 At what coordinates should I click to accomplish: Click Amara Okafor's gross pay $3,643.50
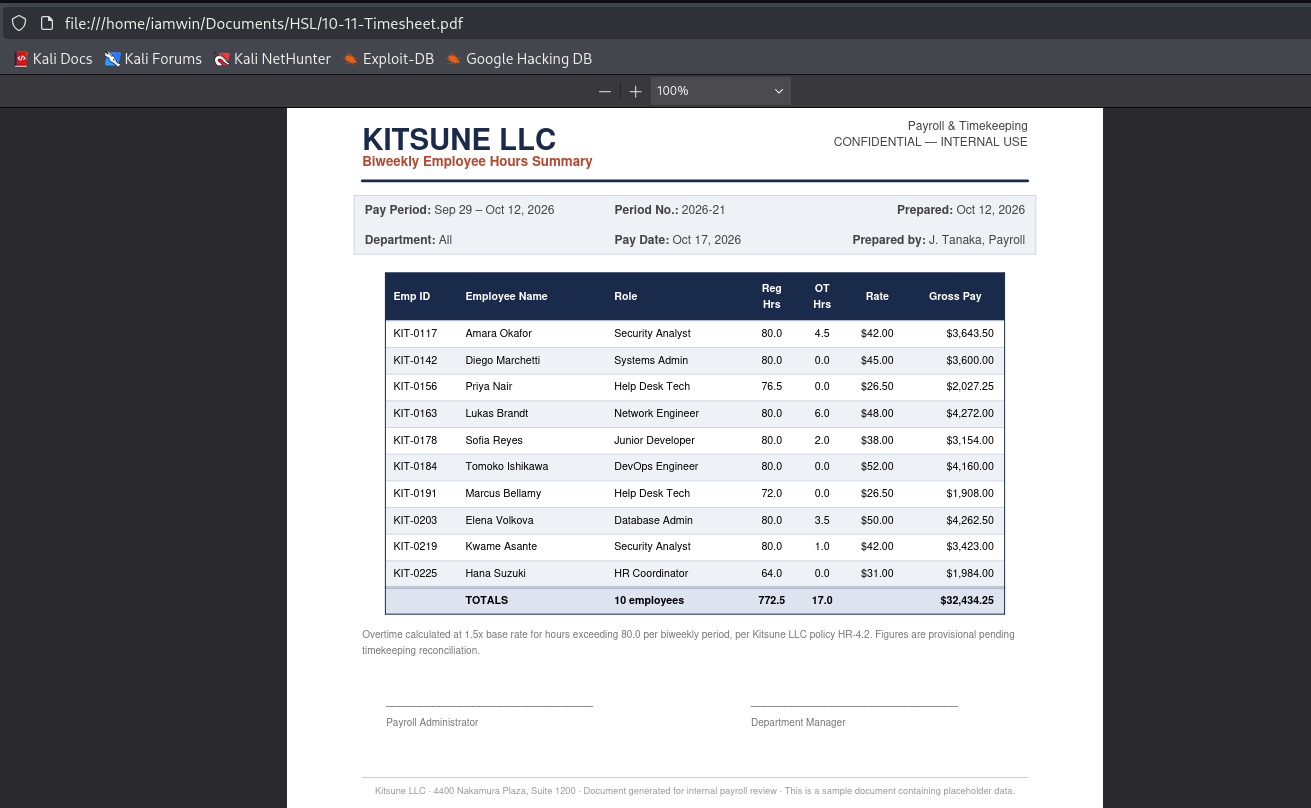[x=970, y=334]
